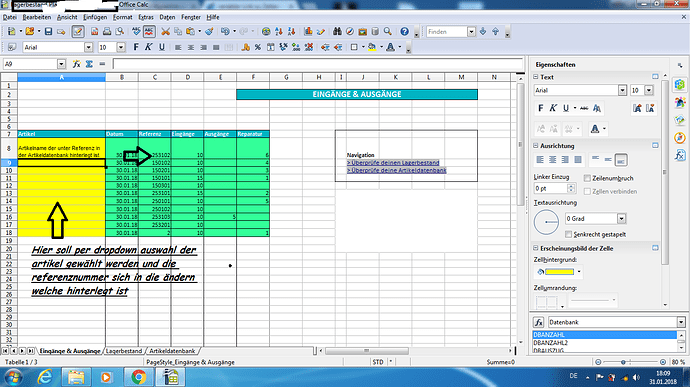Toggle the Zellen verbinden checkbox

click(x=587, y=192)
